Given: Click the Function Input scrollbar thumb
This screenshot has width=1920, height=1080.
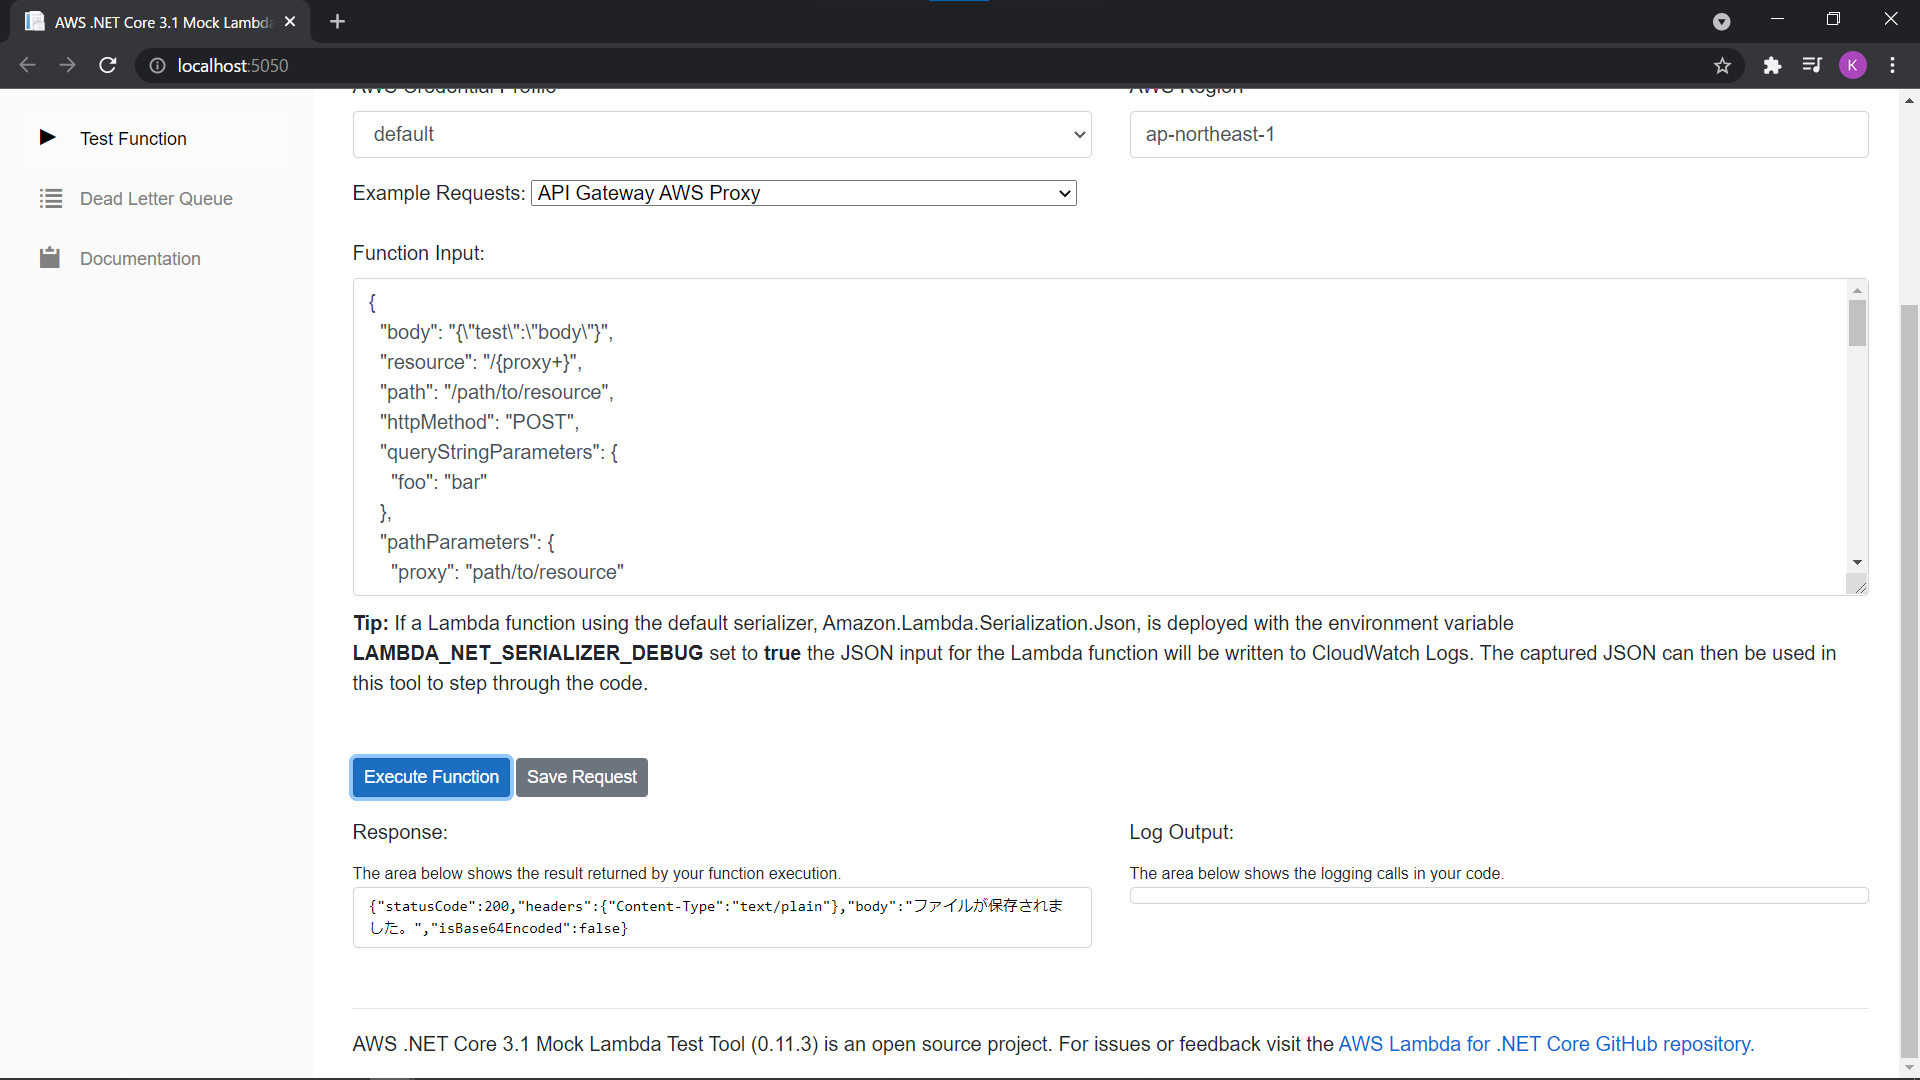Looking at the screenshot, I should click(x=1857, y=324).
